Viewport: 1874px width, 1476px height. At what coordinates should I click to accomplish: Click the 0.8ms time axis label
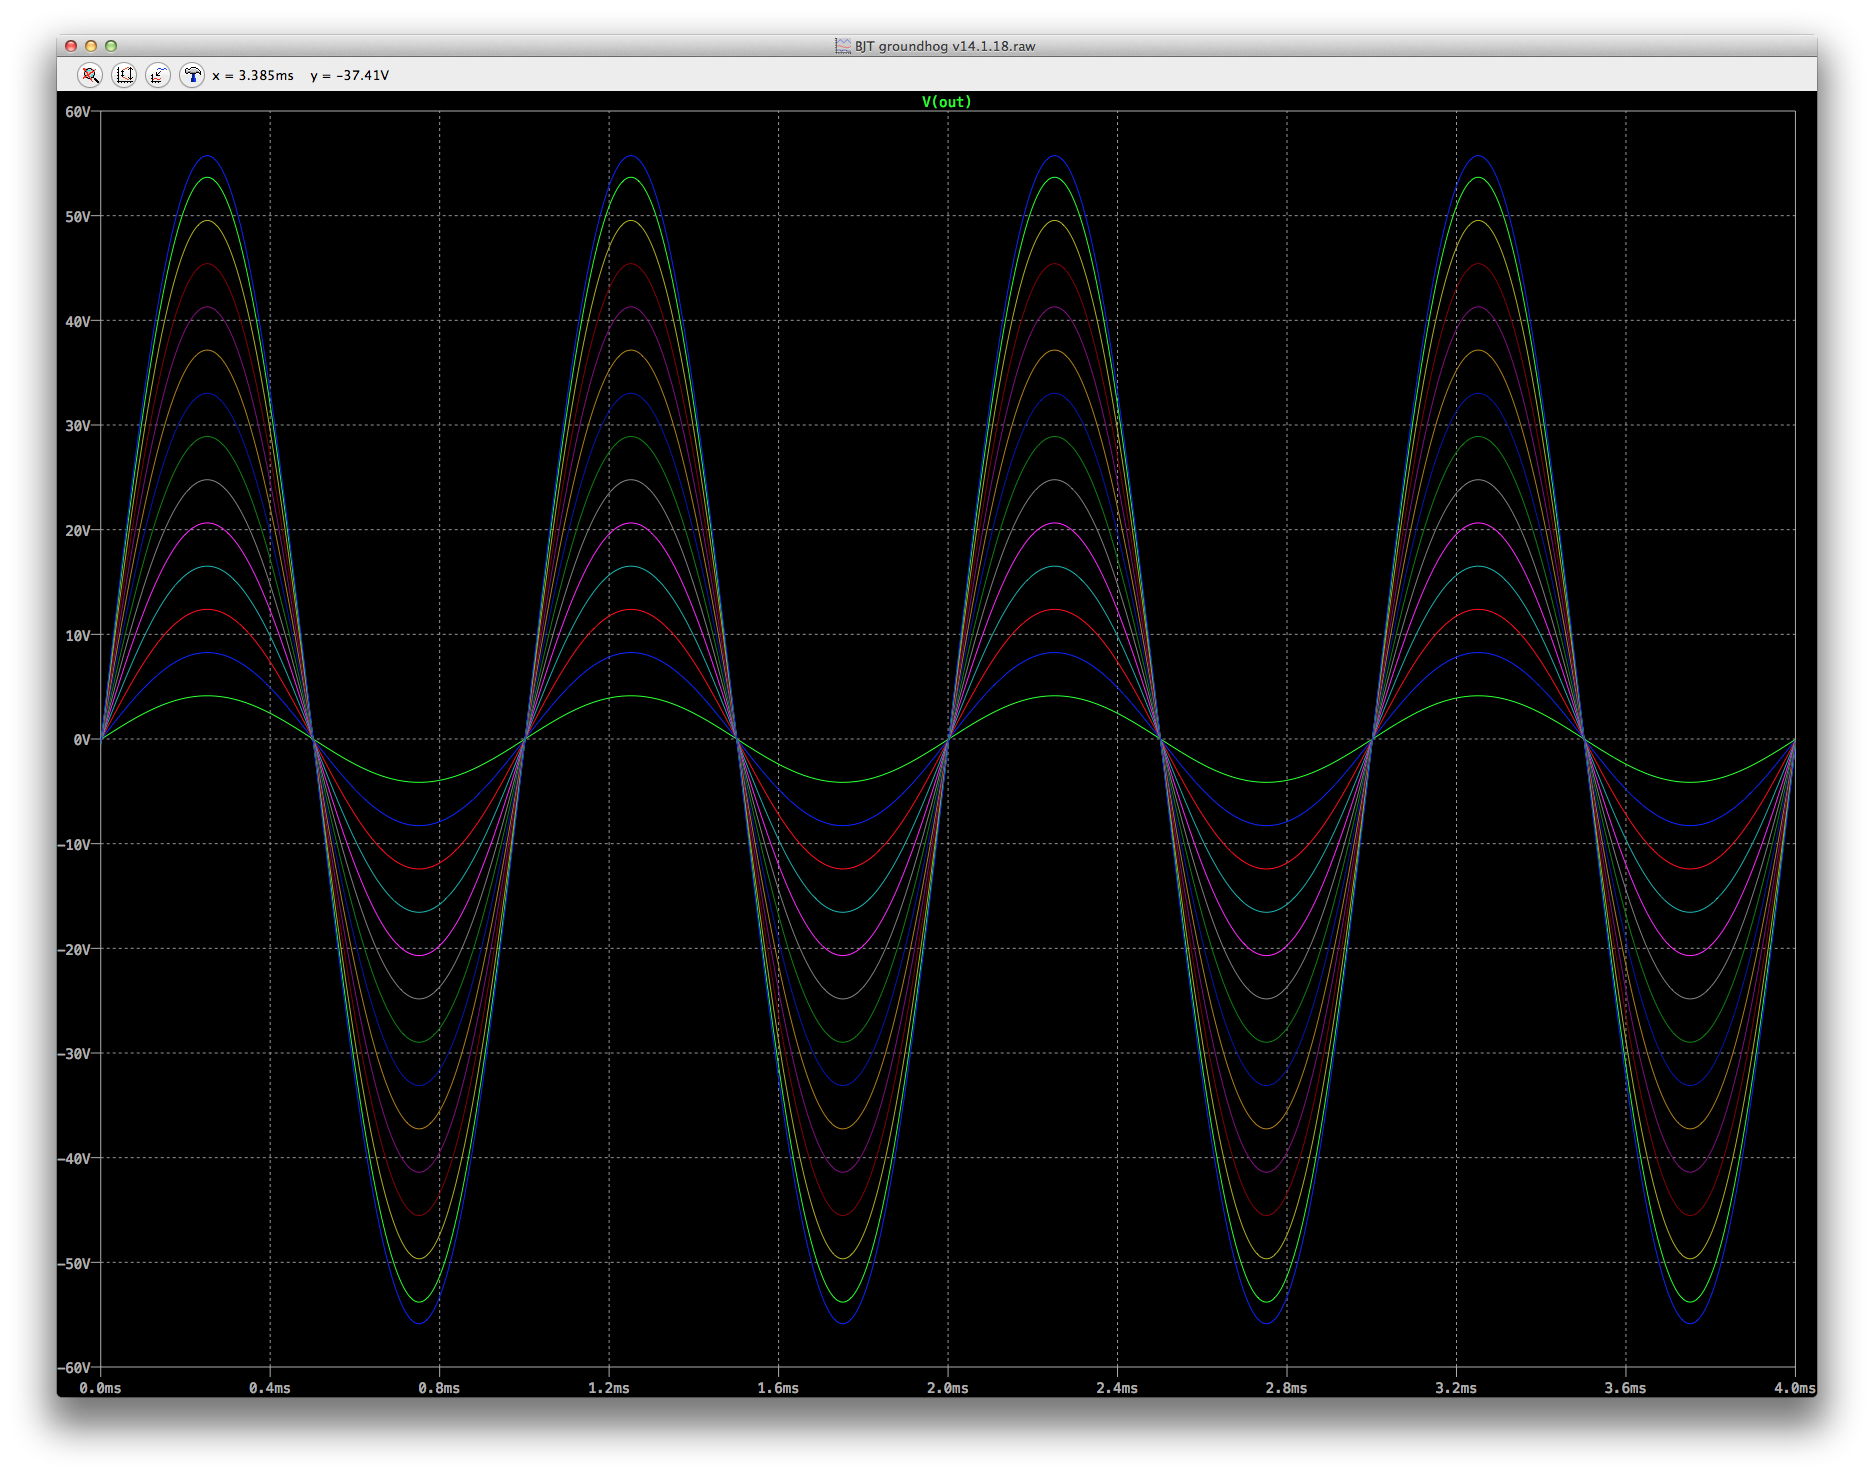(x=439, y=1388)
